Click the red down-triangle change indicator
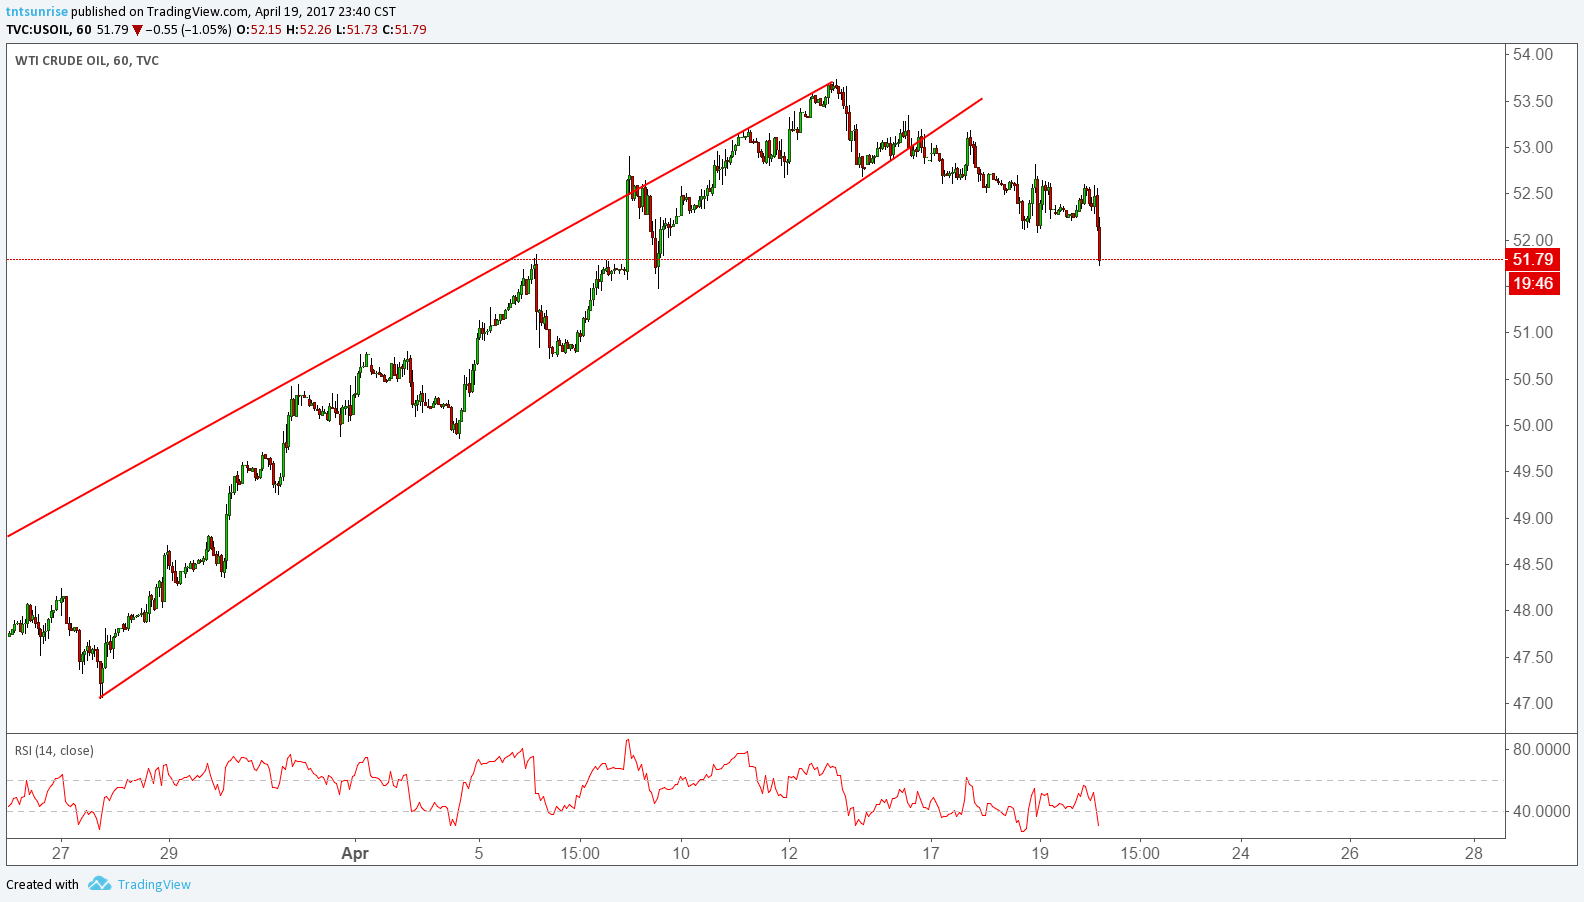Viewport: 1584px width, 902px height. click(138, 30)
